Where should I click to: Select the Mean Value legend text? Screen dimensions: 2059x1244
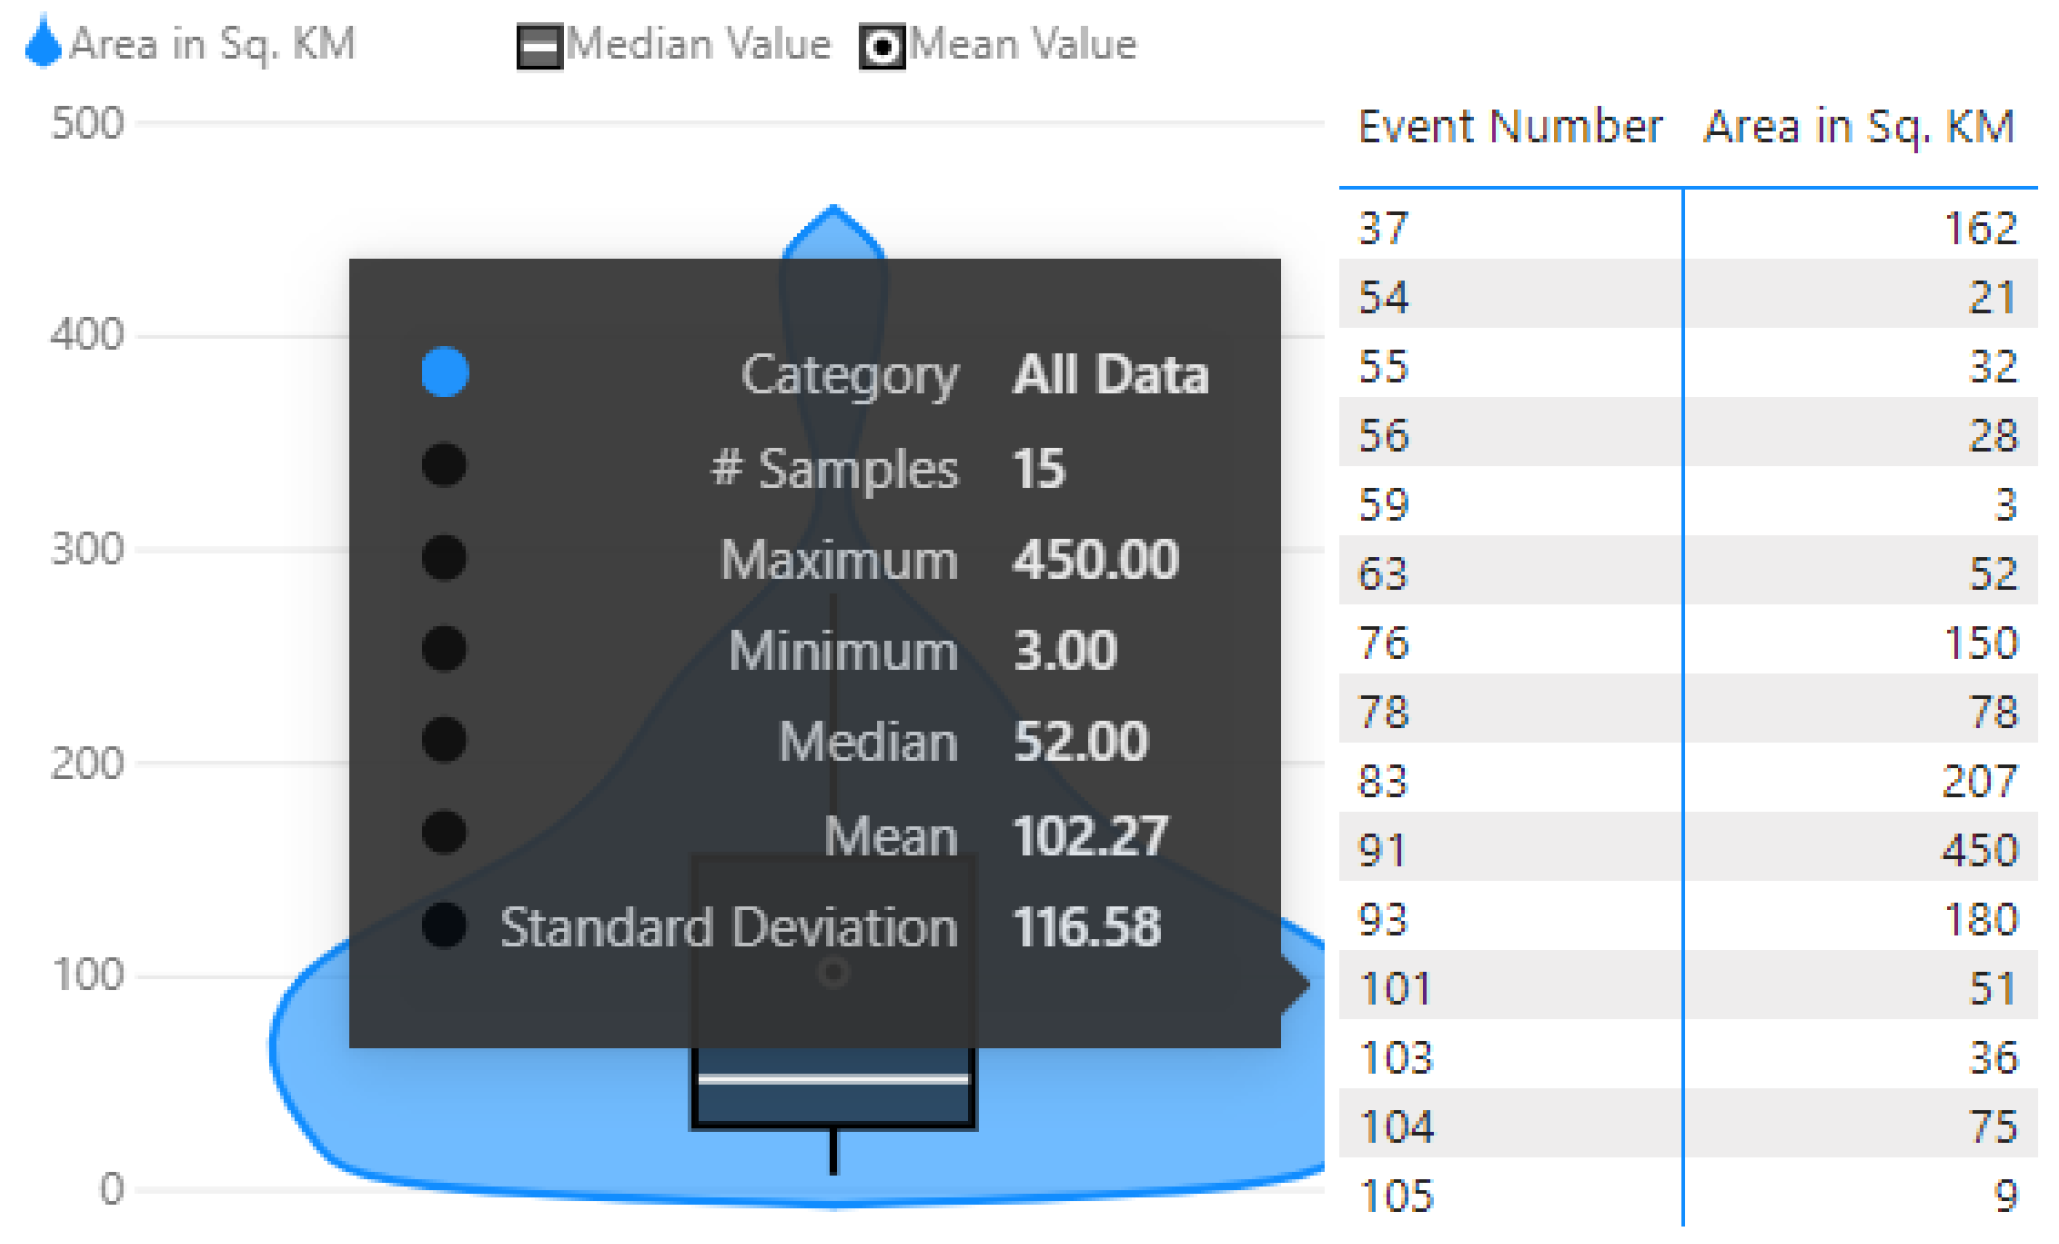click(x=1023, y=44)
